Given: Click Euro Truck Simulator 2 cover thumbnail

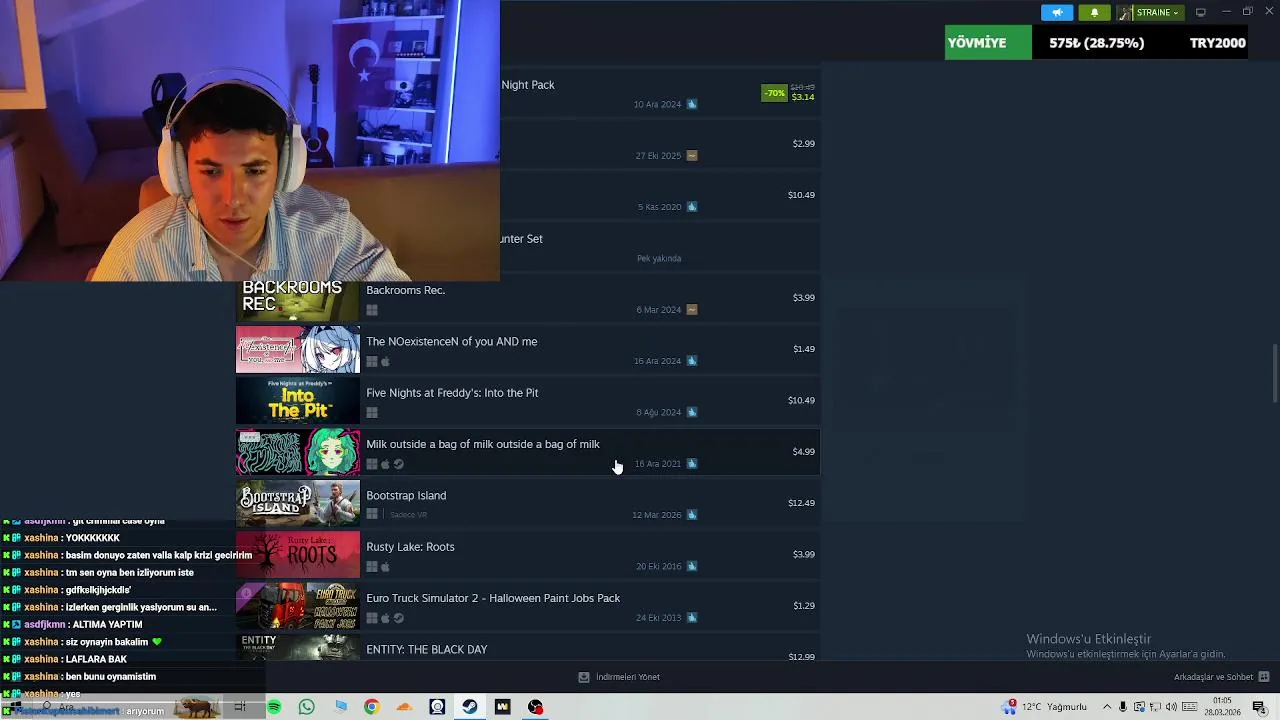Looking at the screenshot, I should 298,607.
